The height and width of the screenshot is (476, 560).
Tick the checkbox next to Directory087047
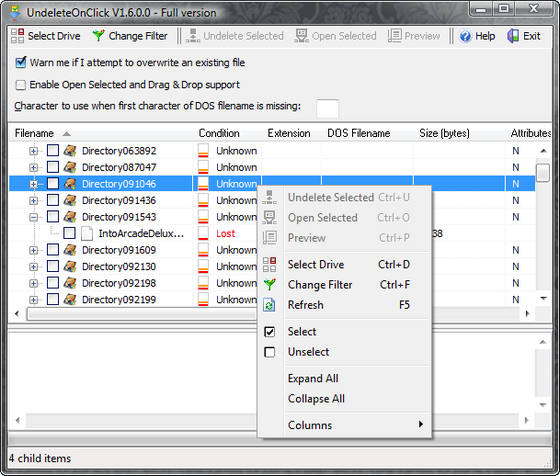click(x=53, y=167)
